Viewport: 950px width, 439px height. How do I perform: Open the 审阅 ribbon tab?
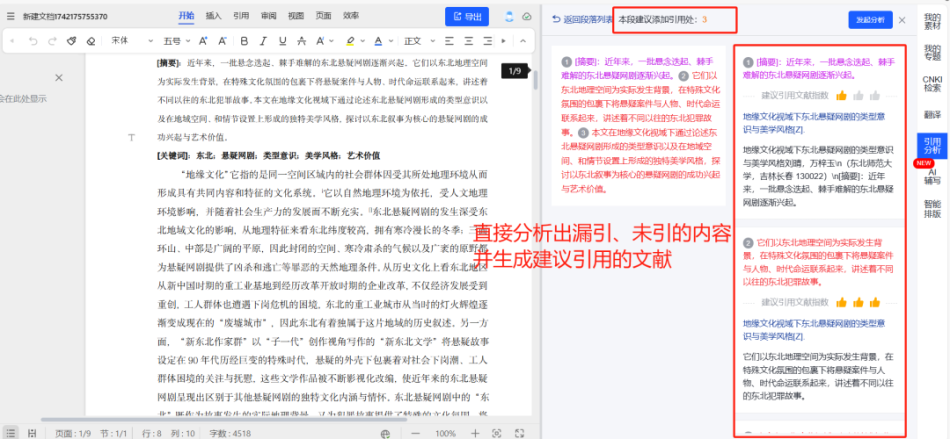(x=268, y=17)
